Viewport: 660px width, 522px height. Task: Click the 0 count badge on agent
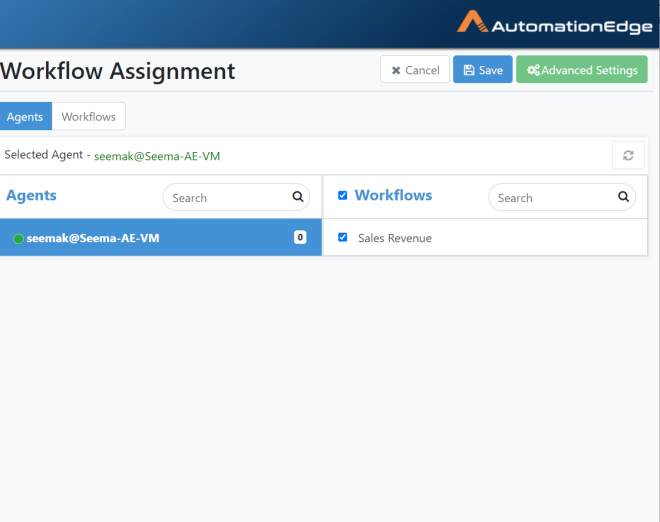pyautogui.click(x=300, y=237)
